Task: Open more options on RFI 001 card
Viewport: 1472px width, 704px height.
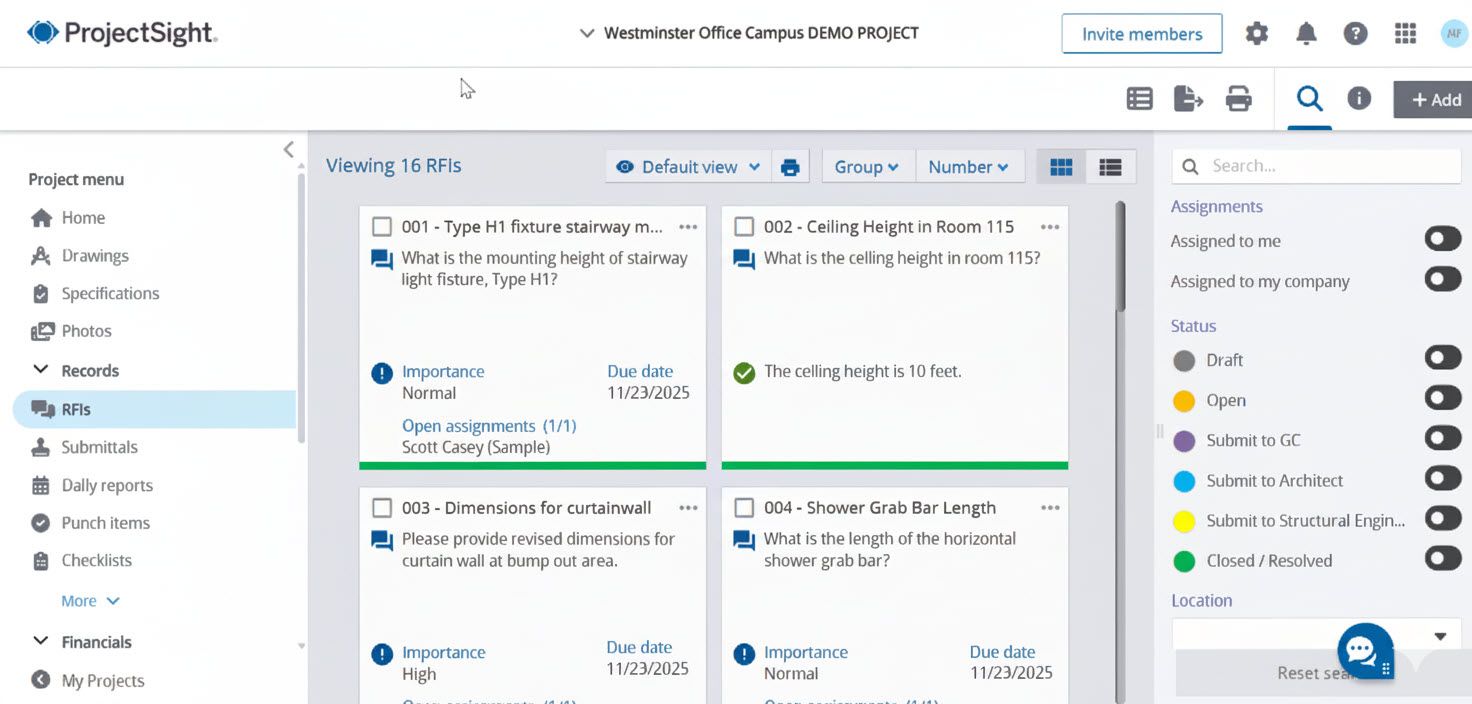Action: click(688, 227)
